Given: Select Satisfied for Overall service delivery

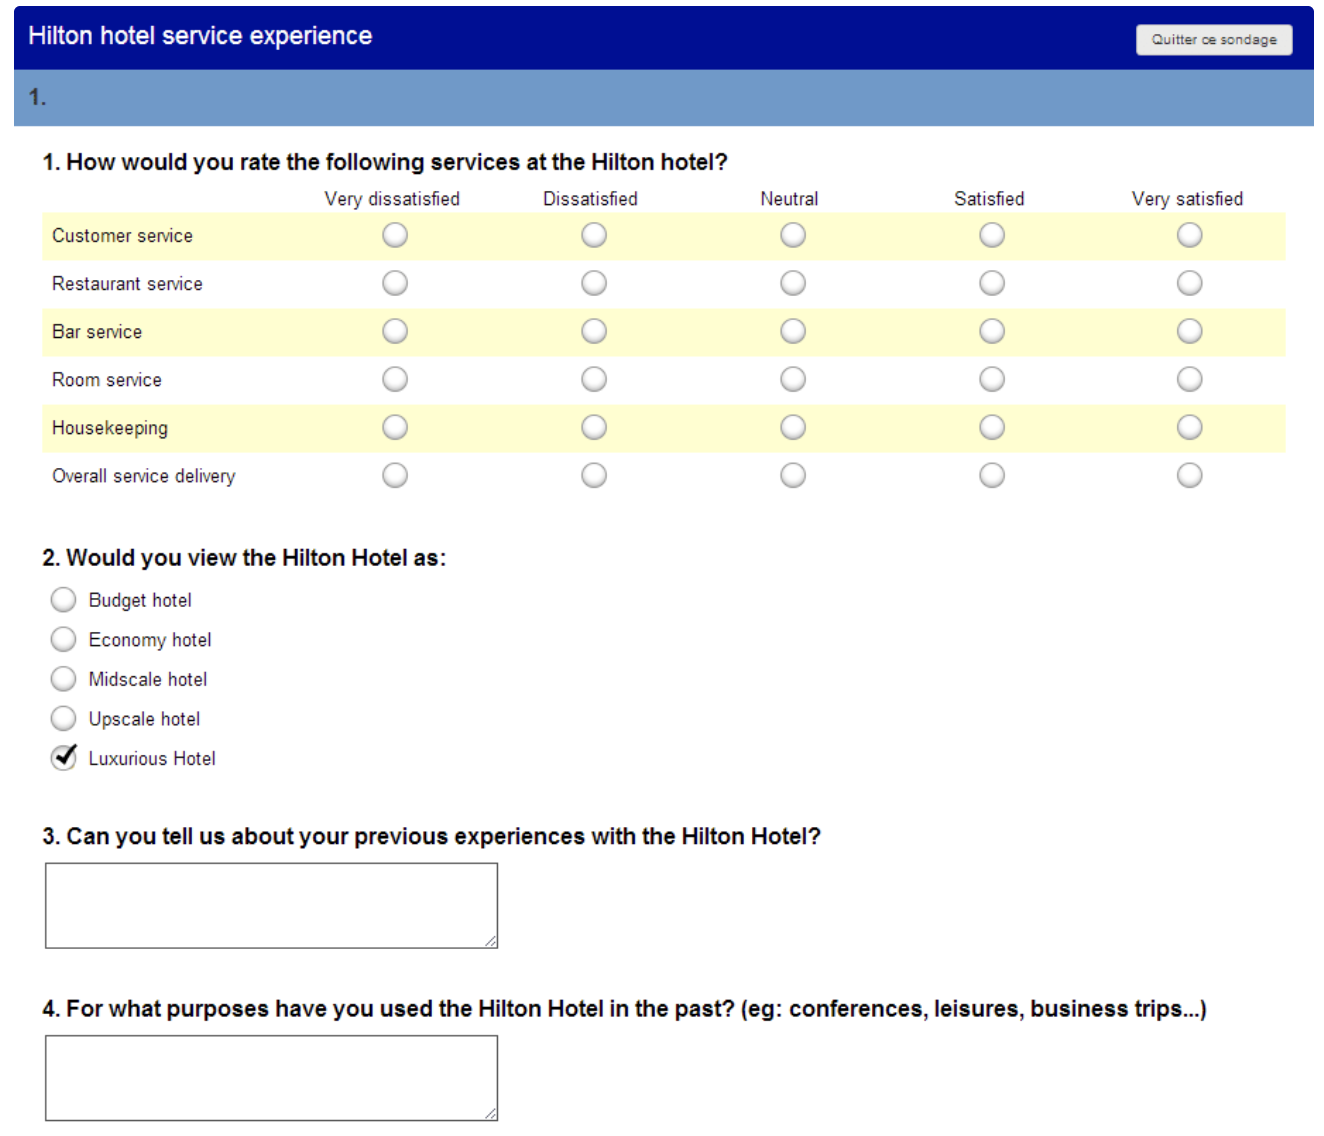Looking at the screenshot, I should coord(990,475).
